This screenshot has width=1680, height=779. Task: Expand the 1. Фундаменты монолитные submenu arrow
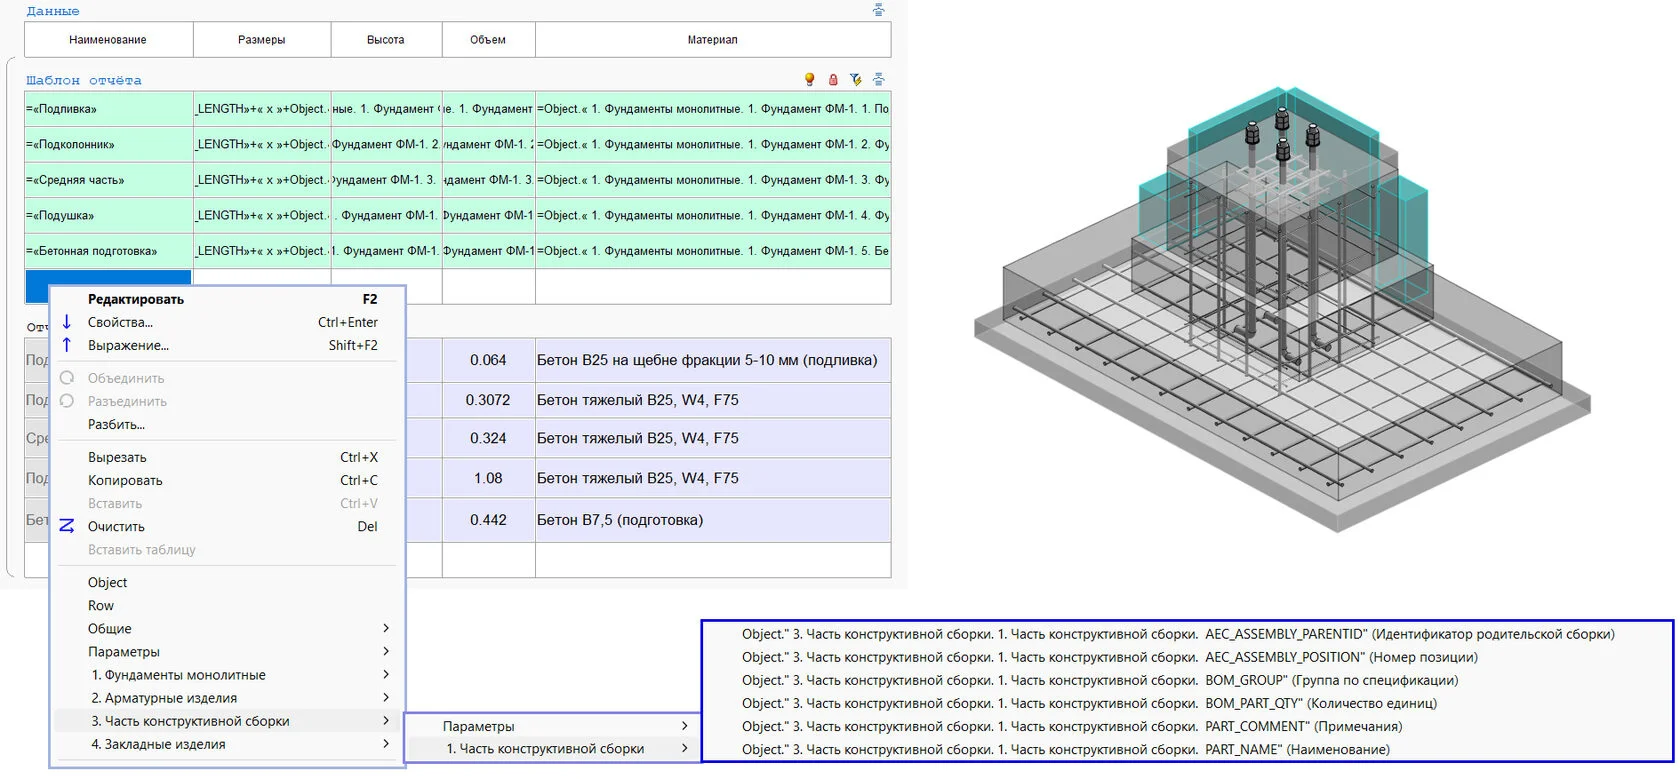click(386, 674)
